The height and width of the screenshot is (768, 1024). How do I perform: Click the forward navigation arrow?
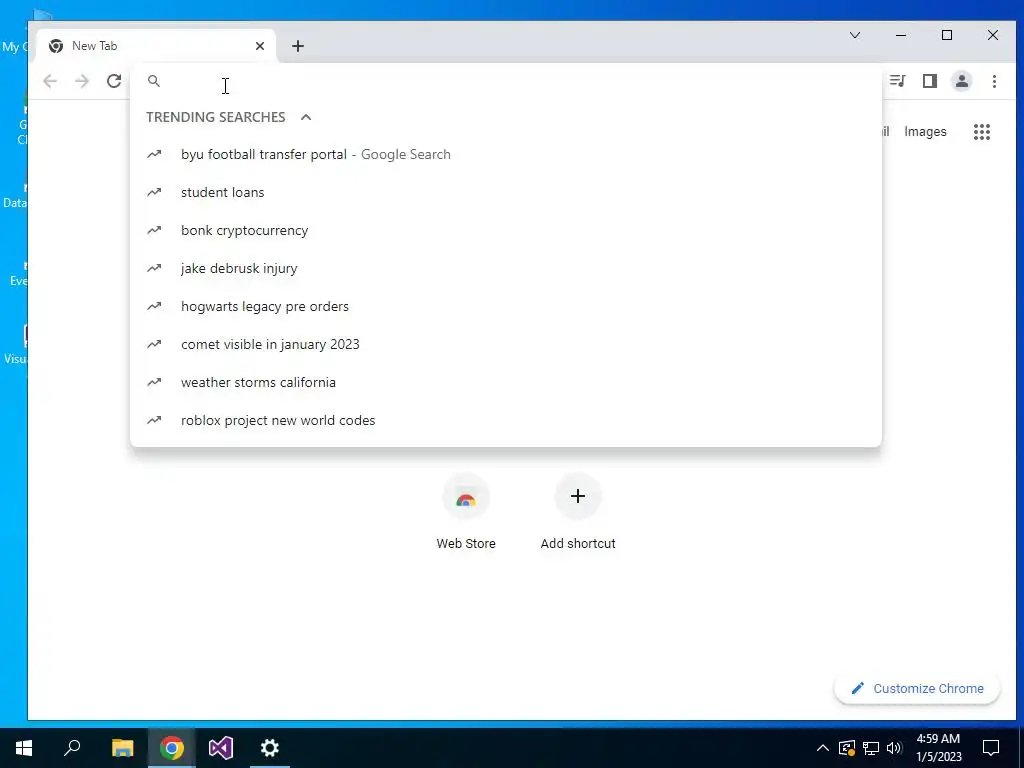point(82,81)
